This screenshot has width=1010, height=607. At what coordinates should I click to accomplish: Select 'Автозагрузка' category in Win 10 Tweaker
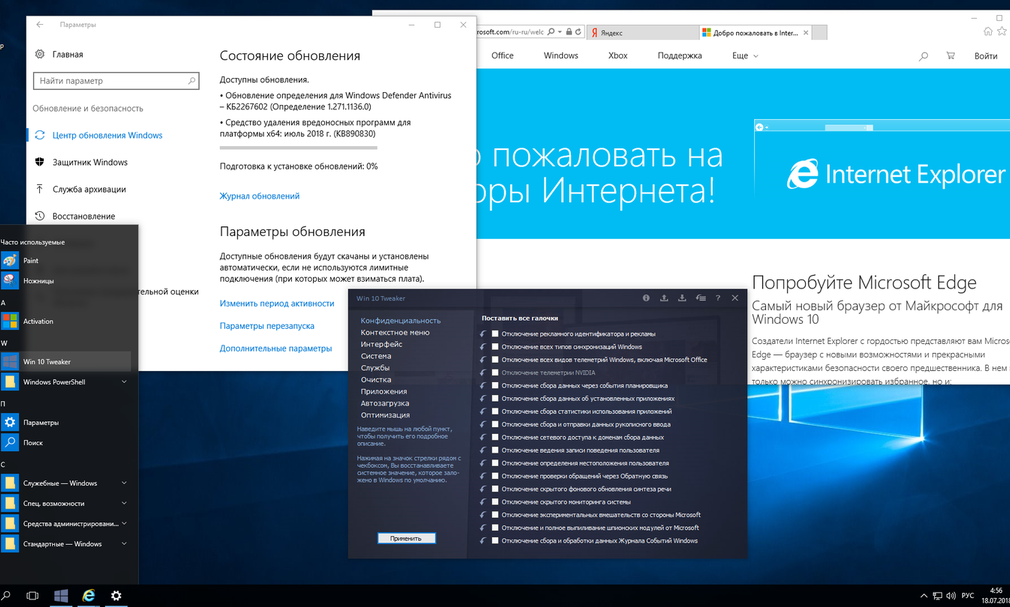[385, 403]
